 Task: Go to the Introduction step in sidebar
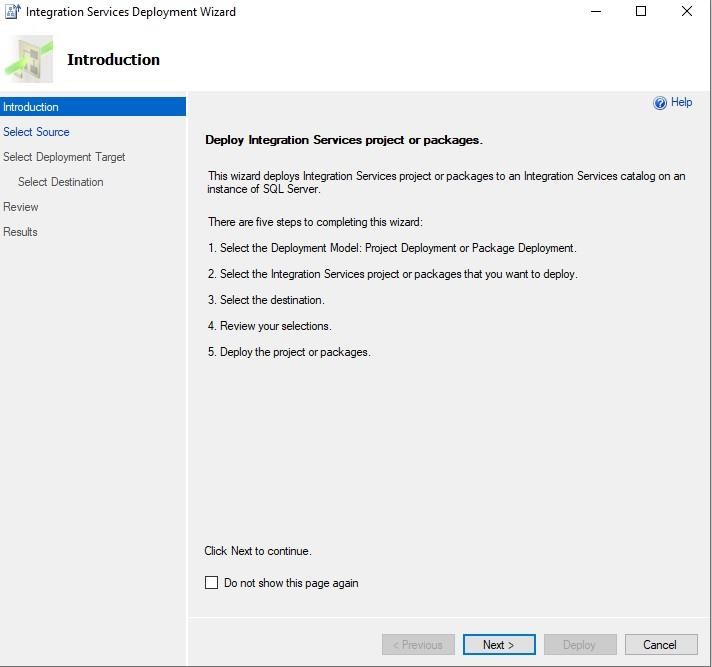(x=93, y=107)
